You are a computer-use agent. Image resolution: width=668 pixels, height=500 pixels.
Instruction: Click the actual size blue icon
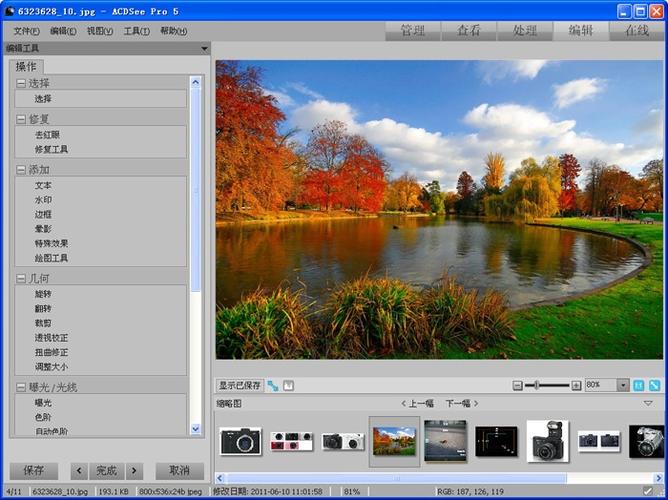click(x=639, y=385)
